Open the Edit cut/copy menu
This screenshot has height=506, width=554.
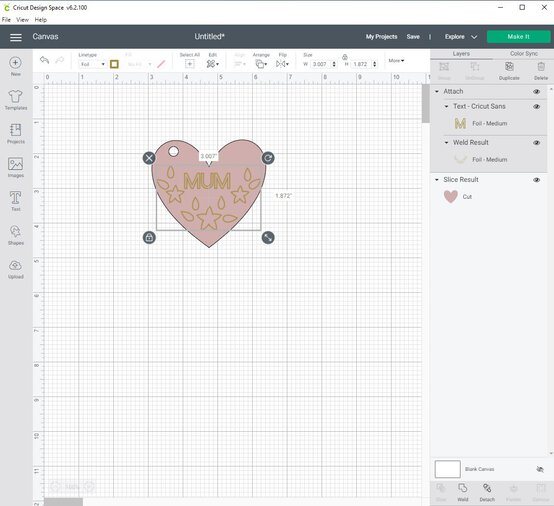coord(212,64)
